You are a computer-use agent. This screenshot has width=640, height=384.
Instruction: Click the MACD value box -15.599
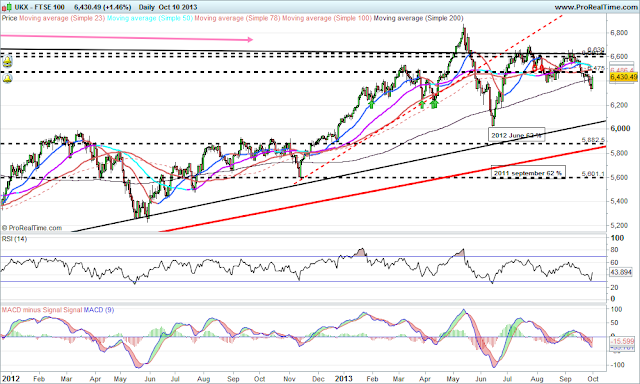(622, 341)
